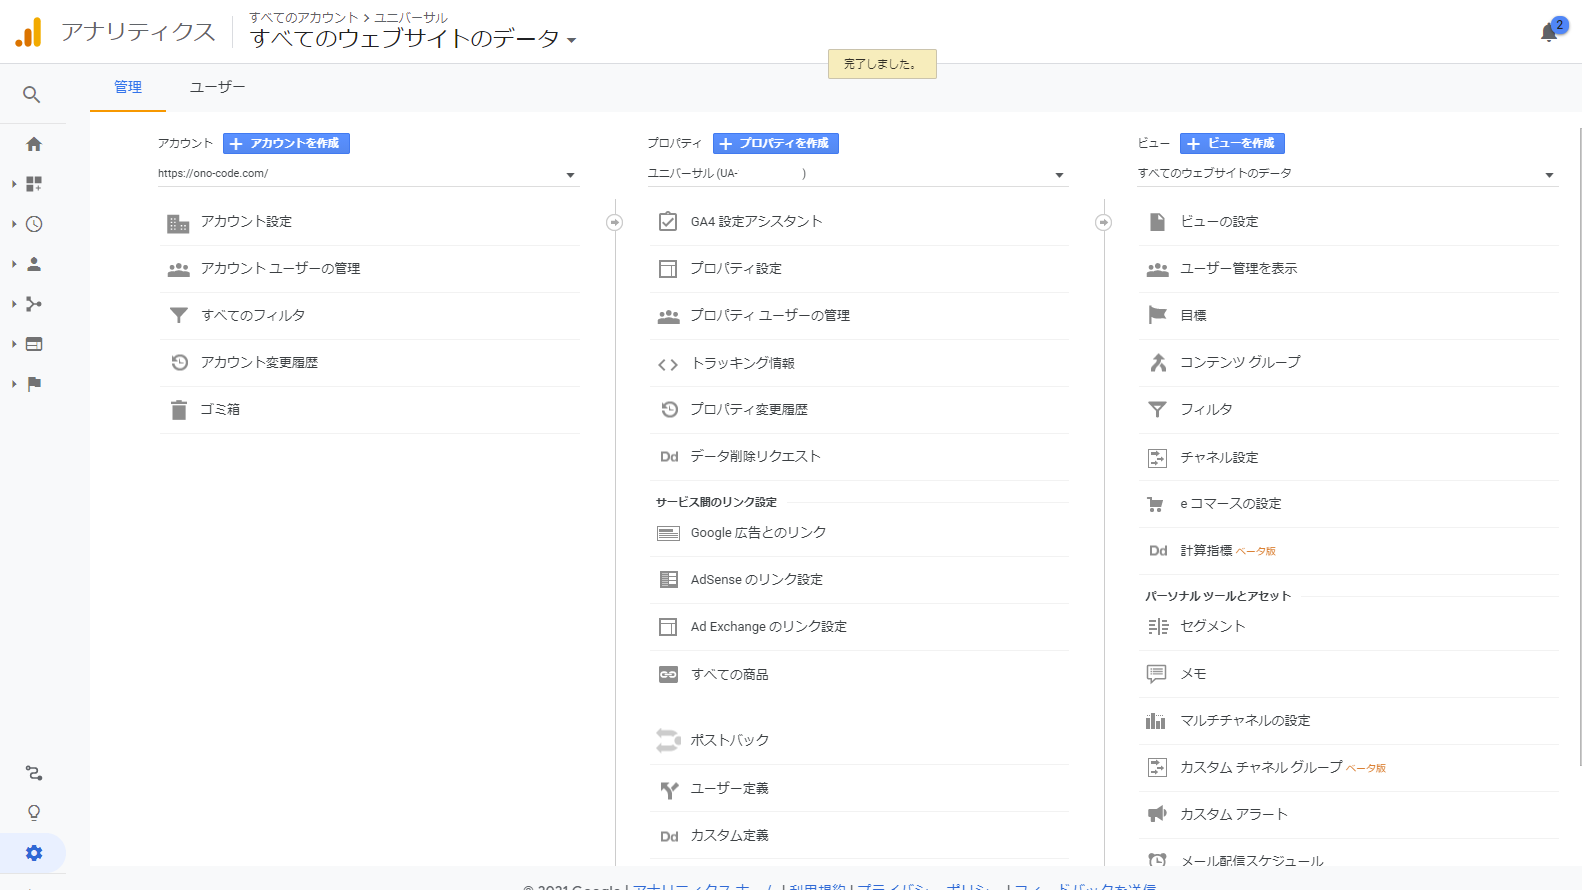
Task: Click the building icon beside アカウント設定
Action: point(178,223)
